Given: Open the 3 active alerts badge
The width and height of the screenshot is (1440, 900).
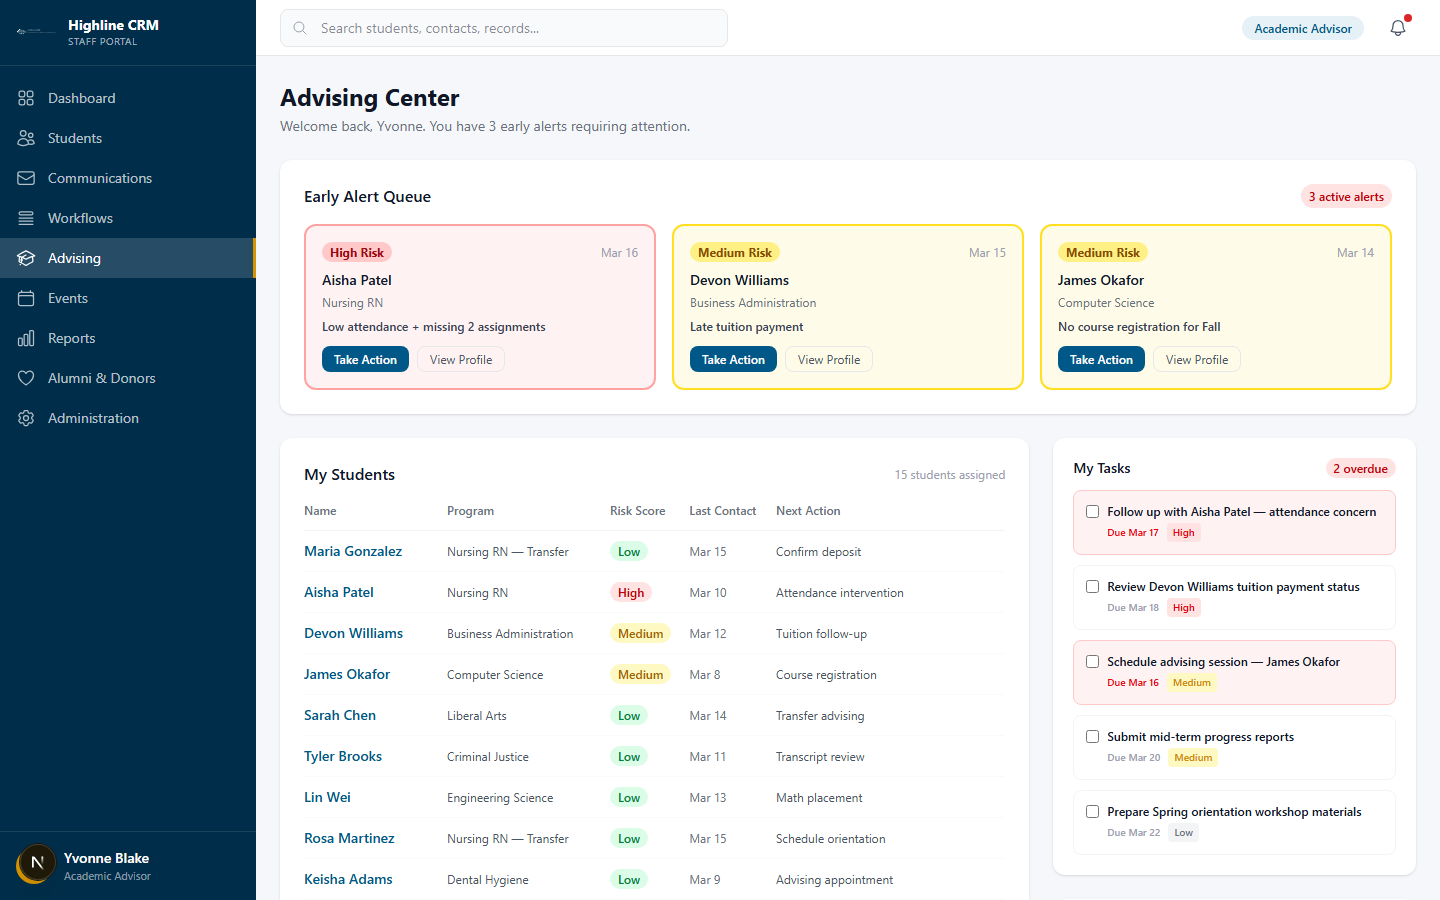Looking at the screenshot, I should (x=1346, y=196).
